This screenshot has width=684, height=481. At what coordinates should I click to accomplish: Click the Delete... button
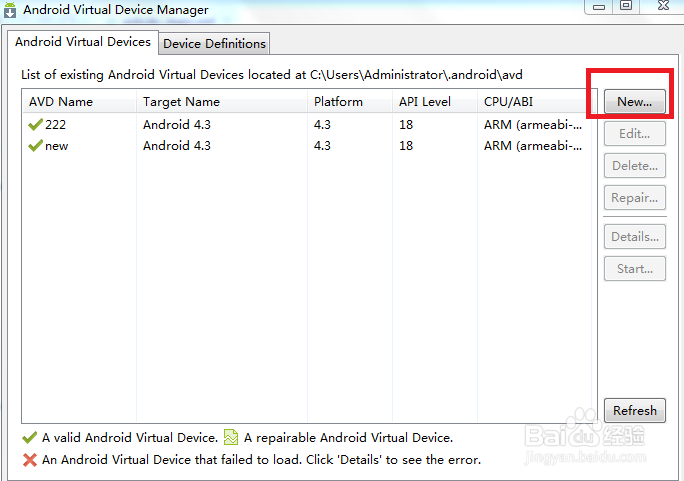pyautogui.click(x=635, y=166)
